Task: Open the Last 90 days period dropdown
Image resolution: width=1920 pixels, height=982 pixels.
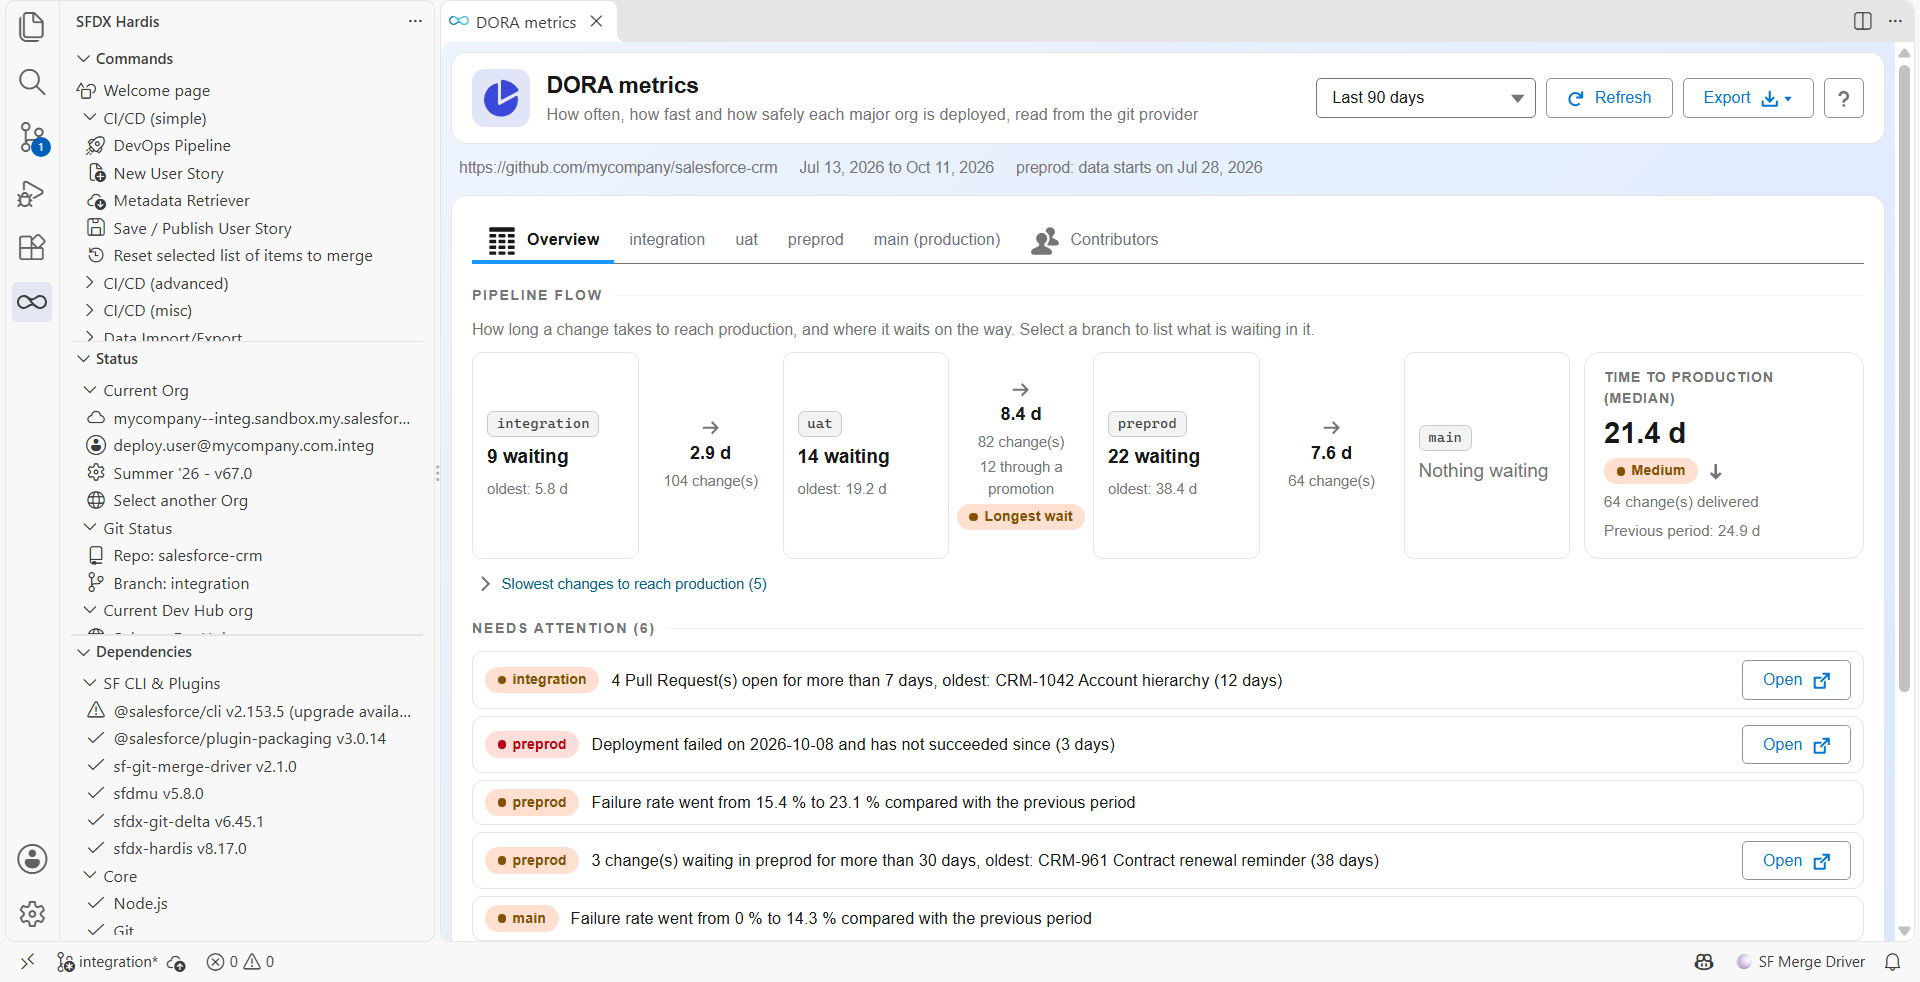Action: coord(1425,98)
